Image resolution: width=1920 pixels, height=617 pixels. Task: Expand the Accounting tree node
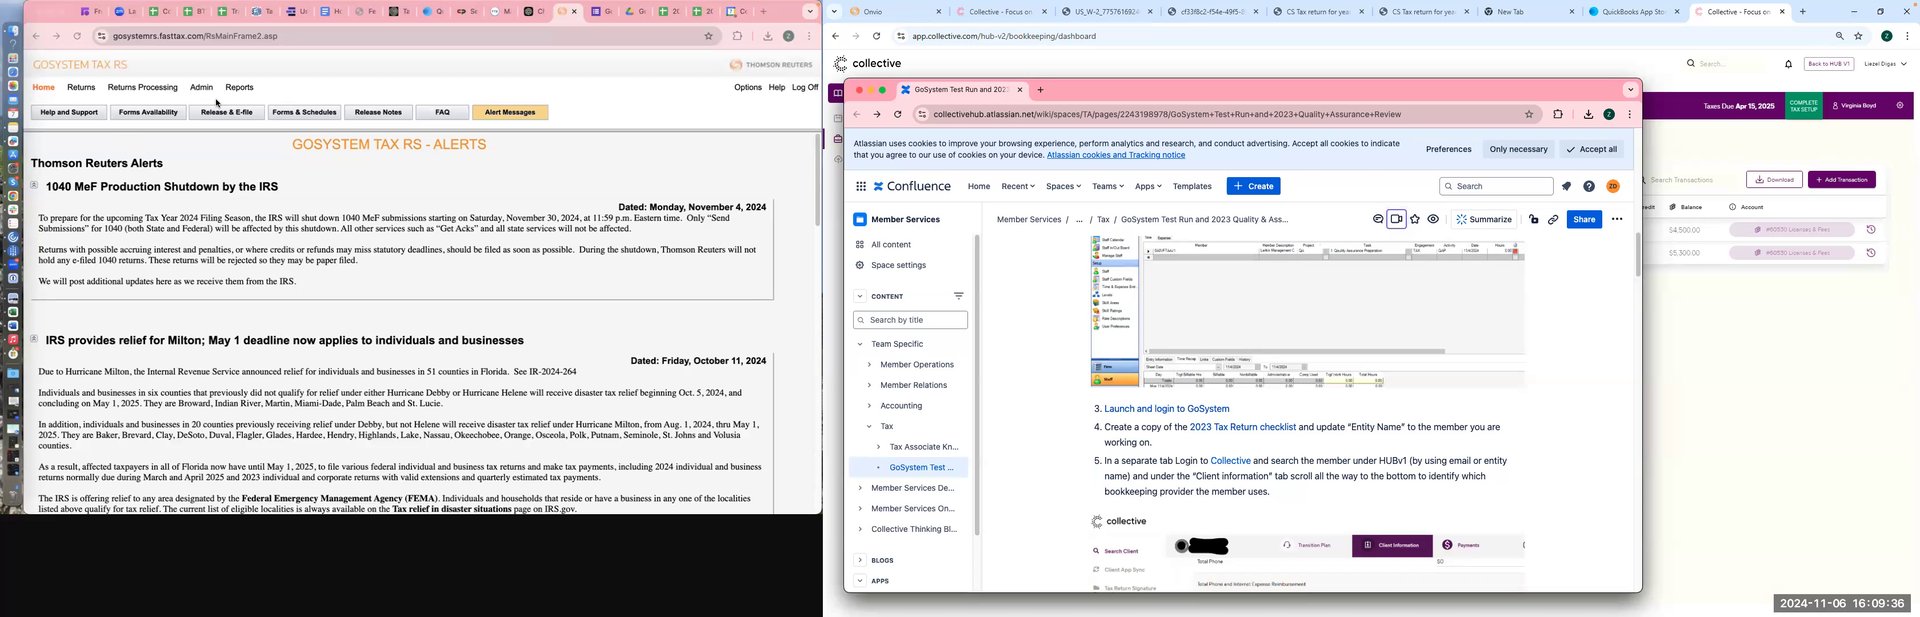(x=869, y=406)
